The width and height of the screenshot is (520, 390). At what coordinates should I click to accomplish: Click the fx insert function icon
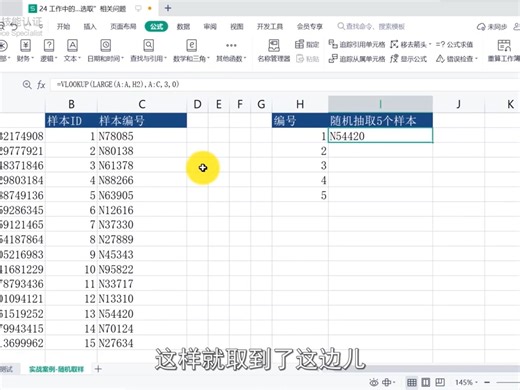pyautogui.click(x=41, y=85)
